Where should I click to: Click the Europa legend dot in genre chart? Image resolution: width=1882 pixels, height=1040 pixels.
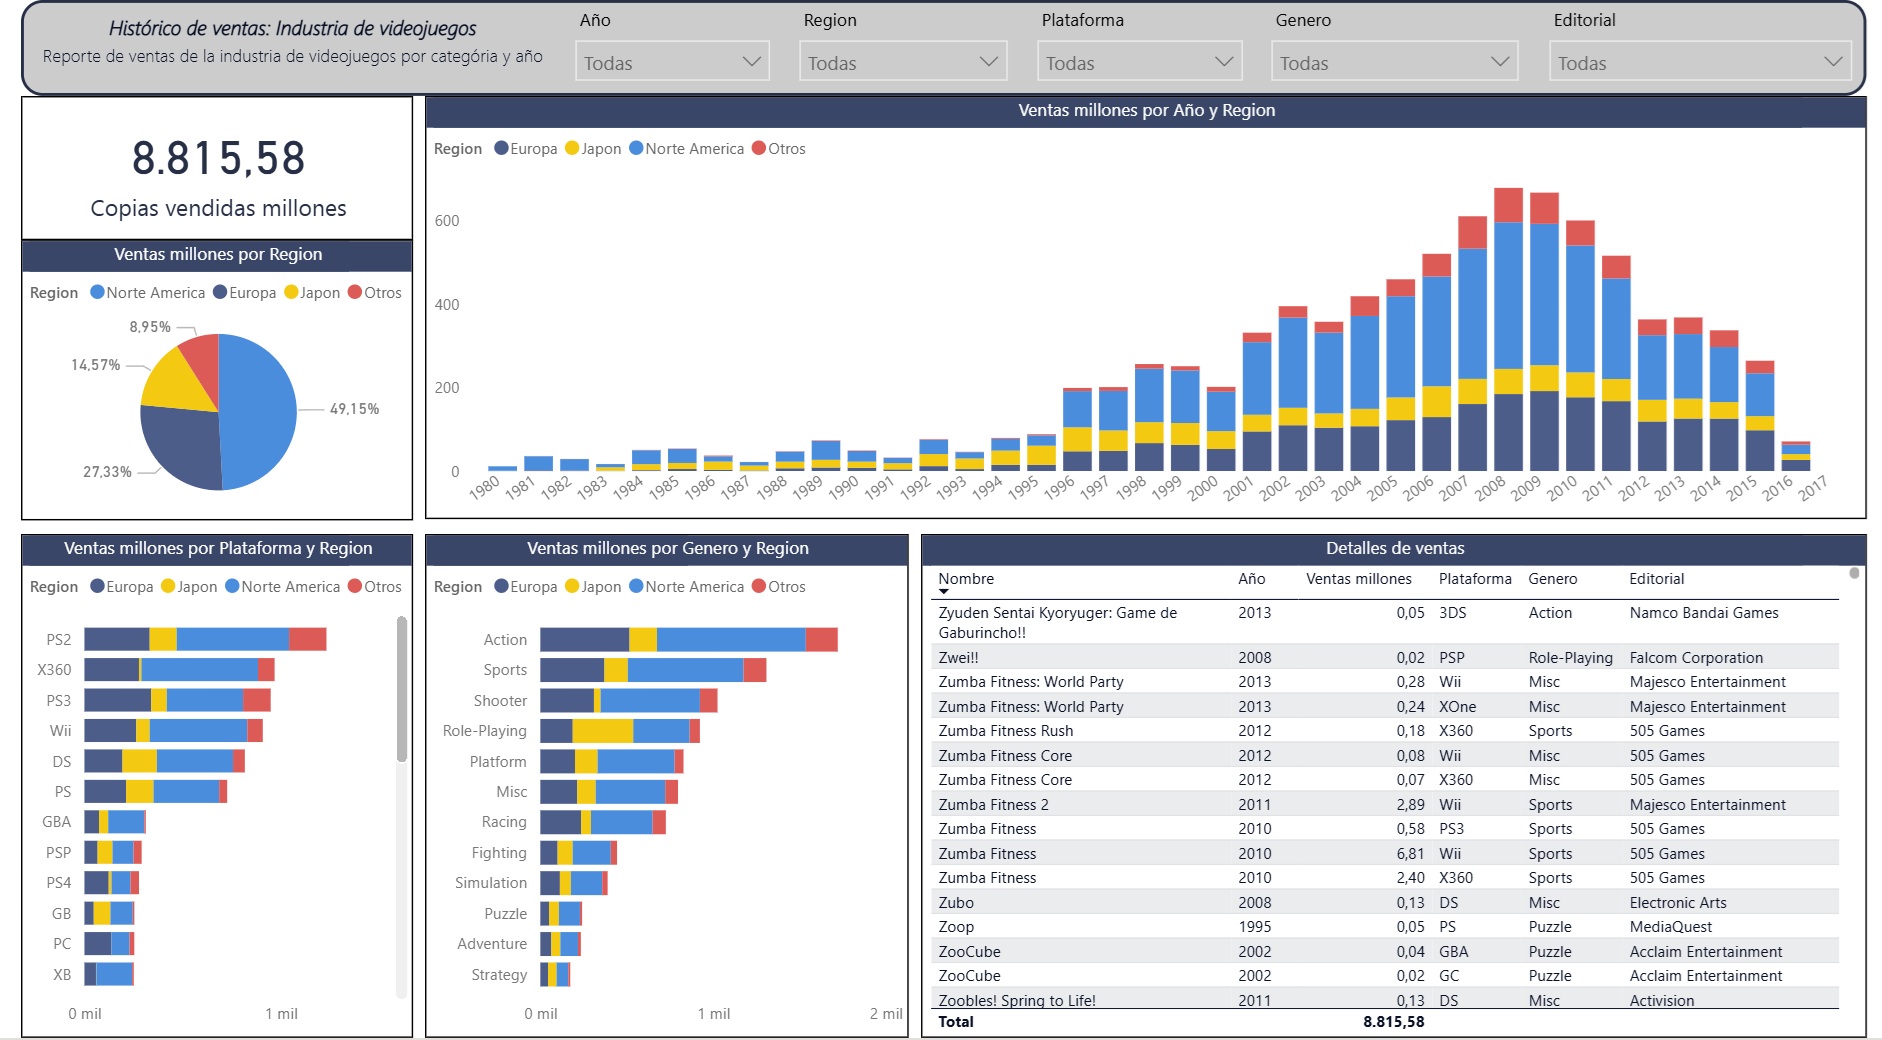click(x=502, y=586)
